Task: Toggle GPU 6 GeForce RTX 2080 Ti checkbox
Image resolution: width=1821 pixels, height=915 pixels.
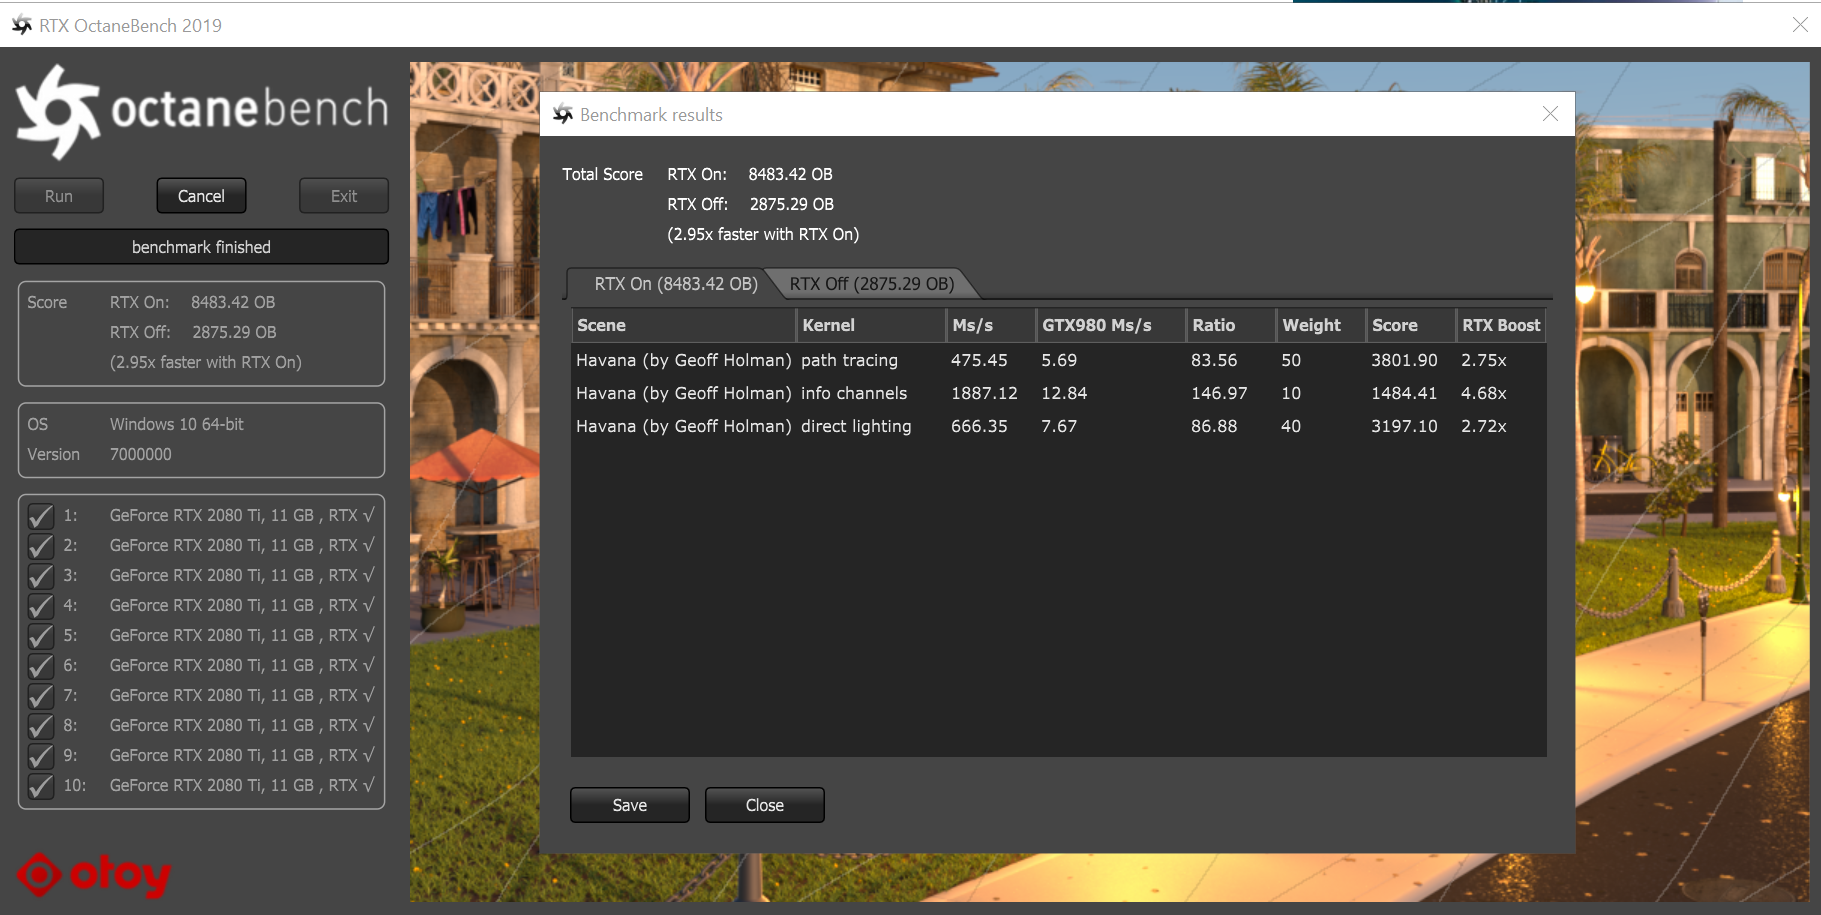Action: pos(41,666)
